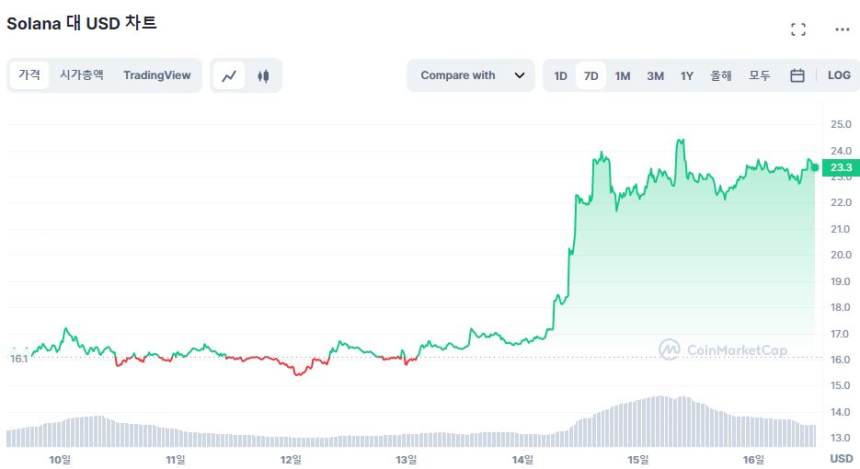The height and width of the screenshot is (469, 860).
Task: Select the 가격 tab
Action: pyautogui.click(x=30, y=75)
